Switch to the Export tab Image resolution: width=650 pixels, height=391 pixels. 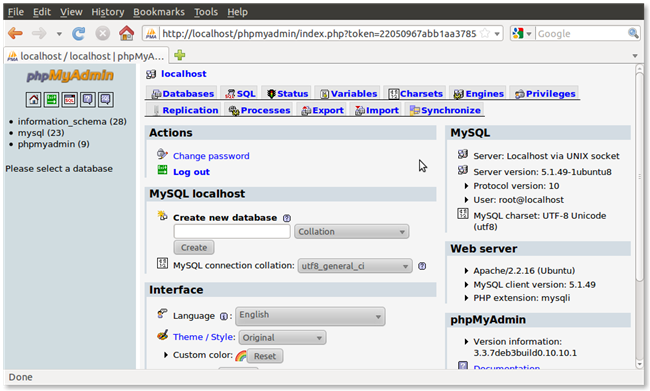[322, 110]
